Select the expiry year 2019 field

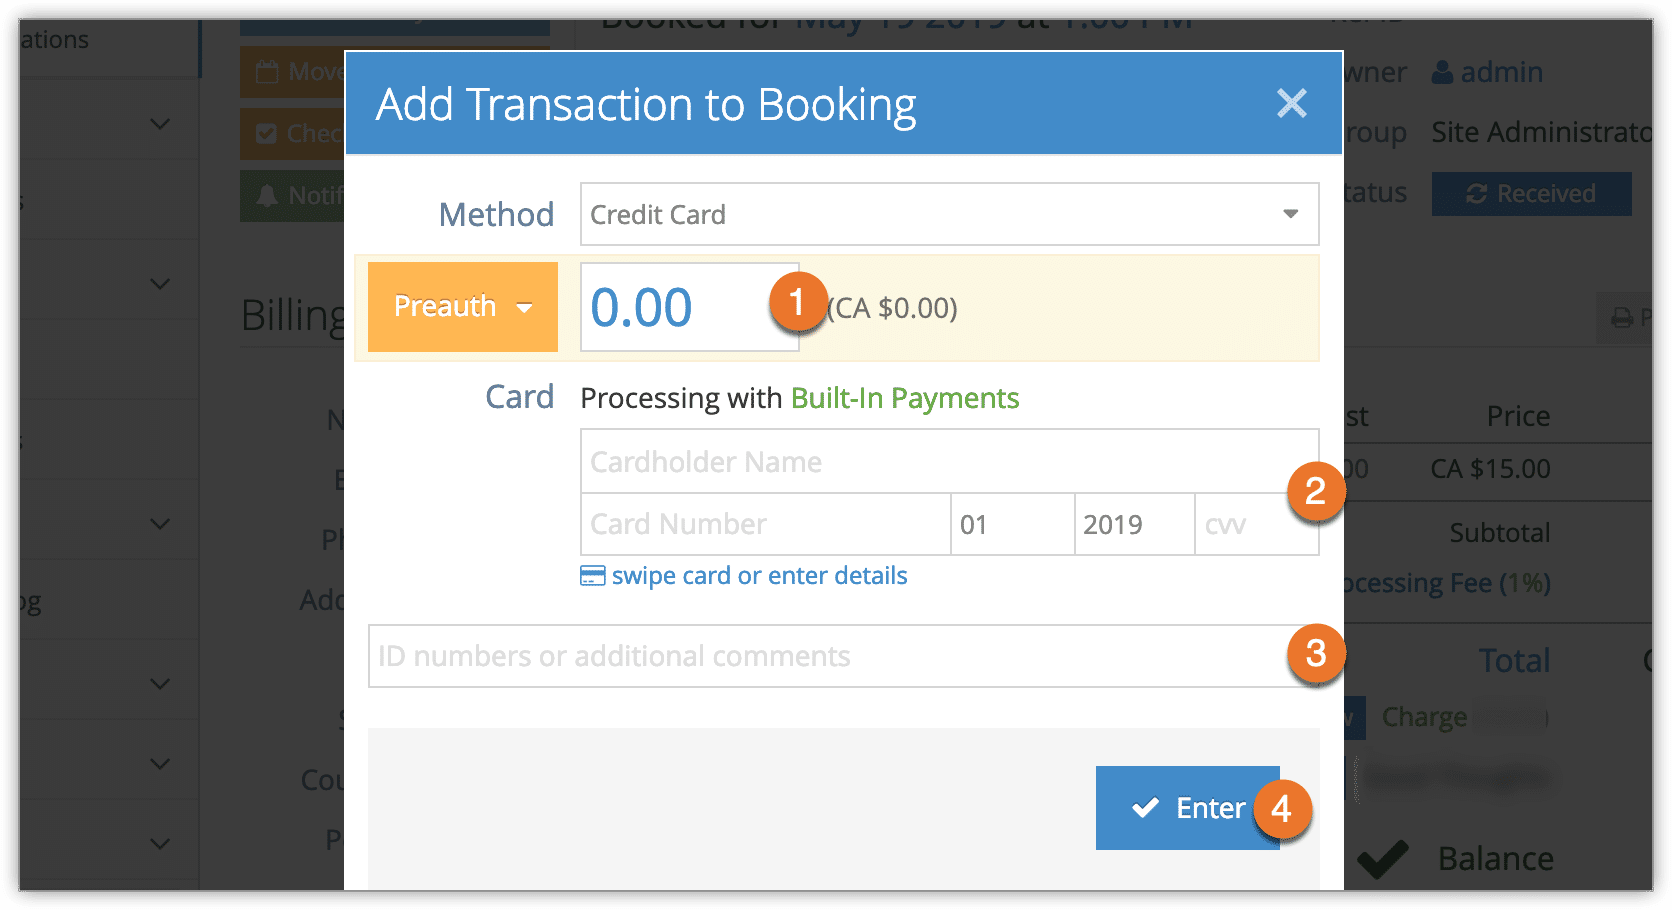click(x=1135, y=524)
